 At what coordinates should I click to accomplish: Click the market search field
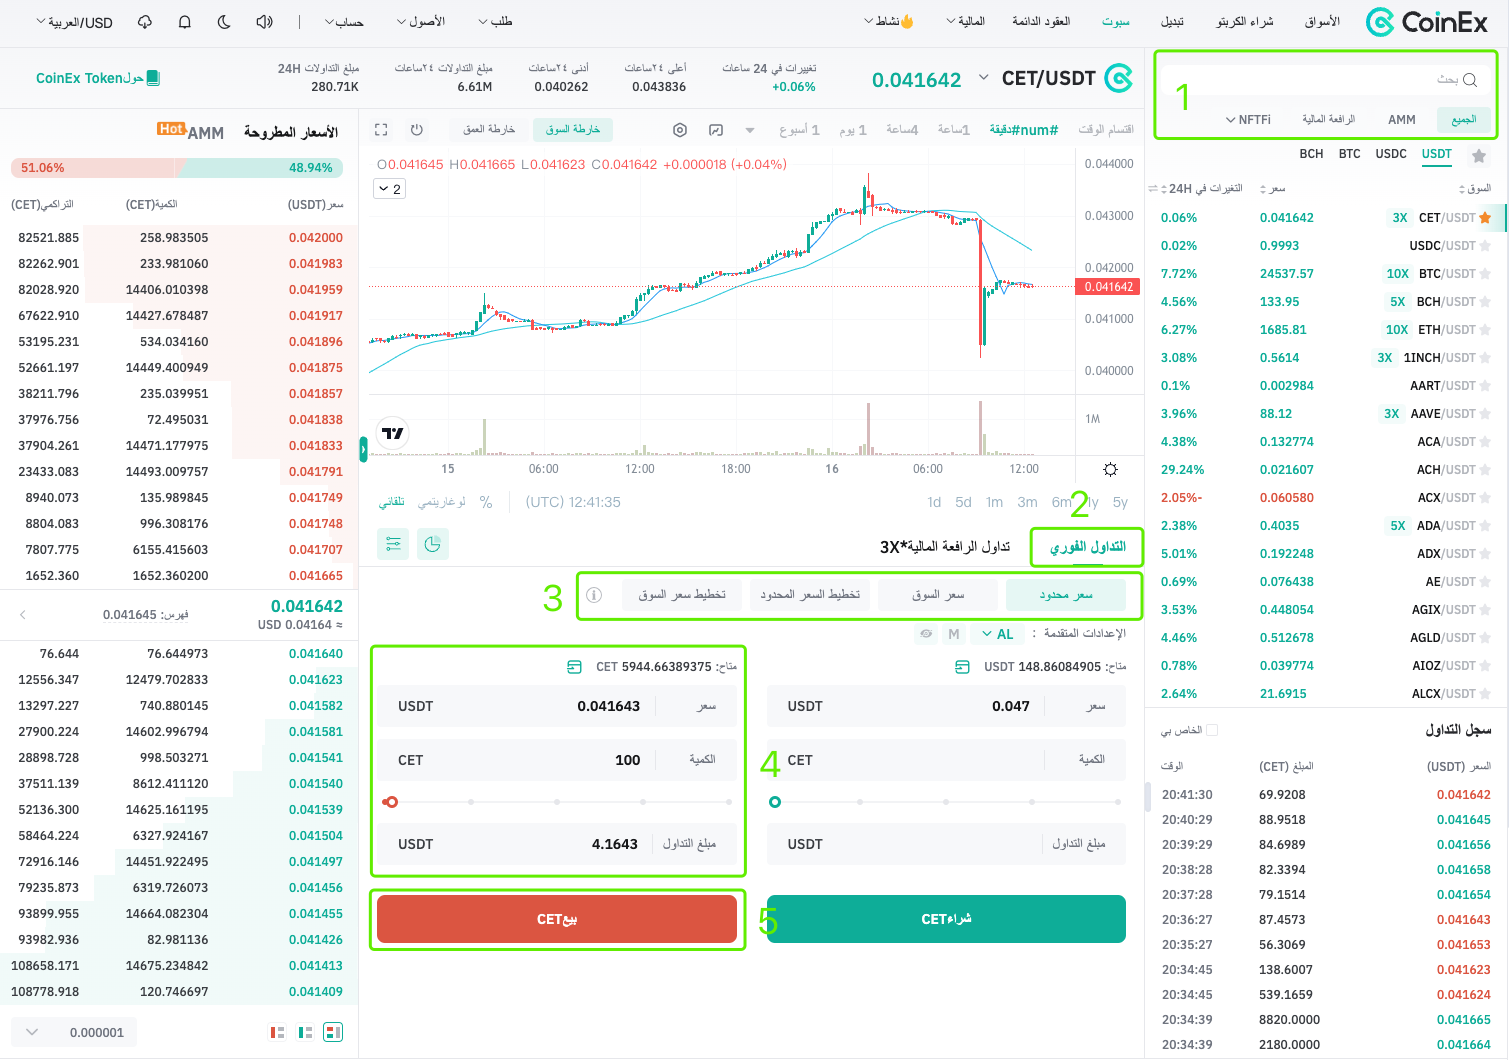coord(1325,80)
